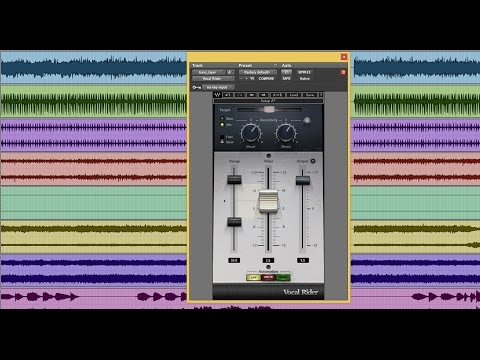Close the Vocal Rider plugin window
Image resolution: width=480 pixels, height=360 pixels.
tap(344, 57)
